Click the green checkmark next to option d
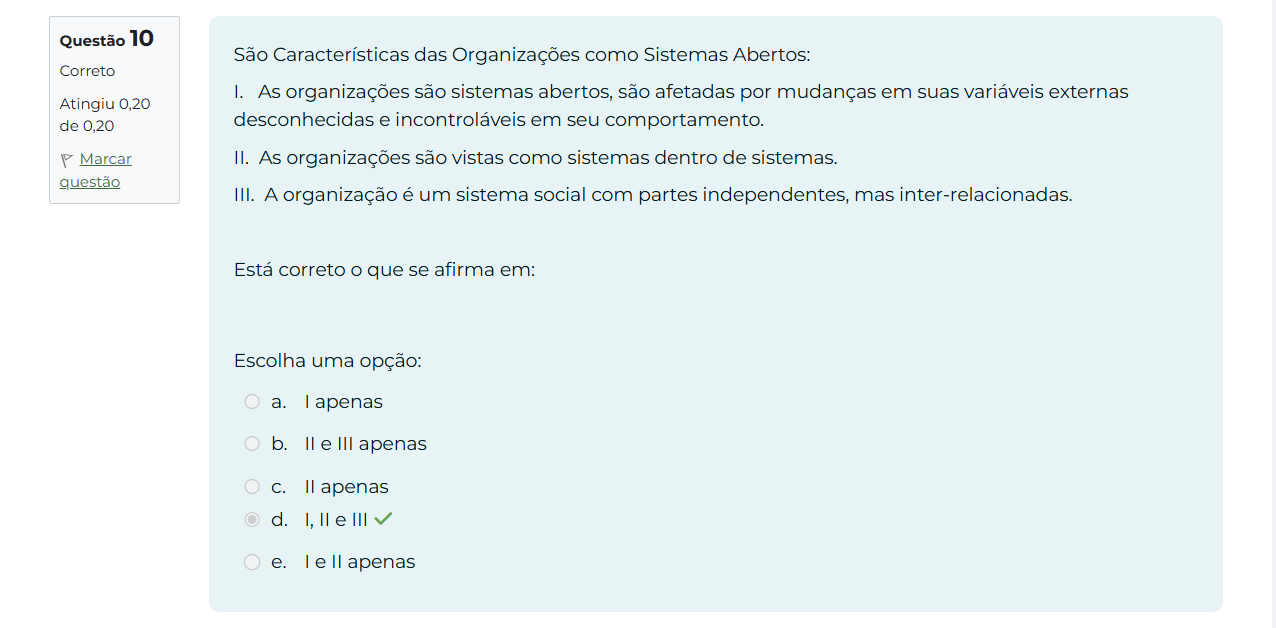Image resolution: width=1276 pixels, height=628 pixels. click(383, 519)
